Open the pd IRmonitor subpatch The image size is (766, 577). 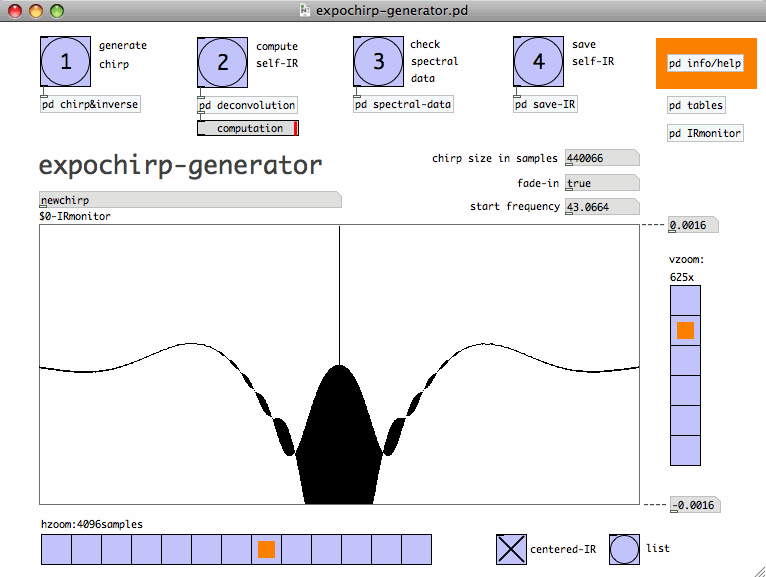click(x=705, y=133)
